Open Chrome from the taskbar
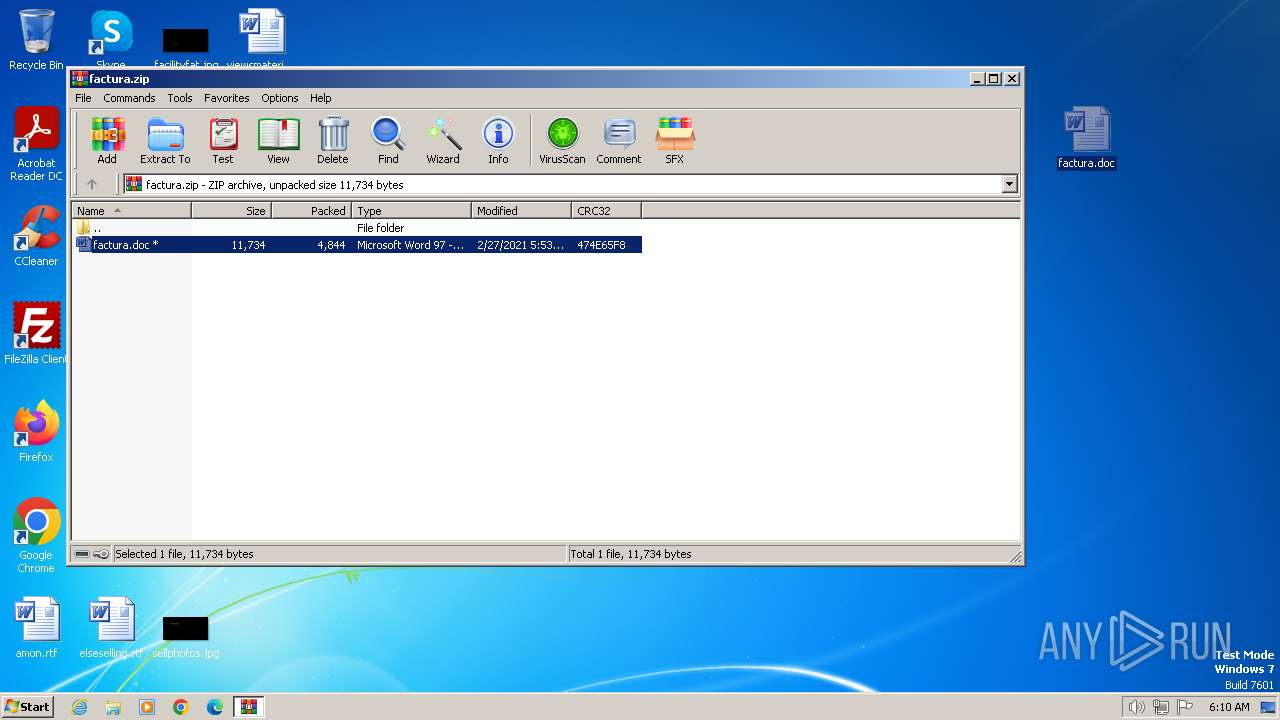Screen dimensions: 1280x720 click(x=181, y=707)
